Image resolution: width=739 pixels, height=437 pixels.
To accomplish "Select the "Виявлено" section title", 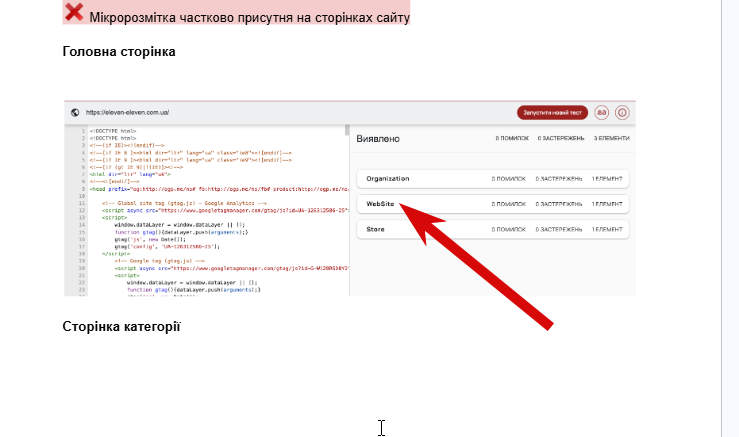I will point(378,139).
